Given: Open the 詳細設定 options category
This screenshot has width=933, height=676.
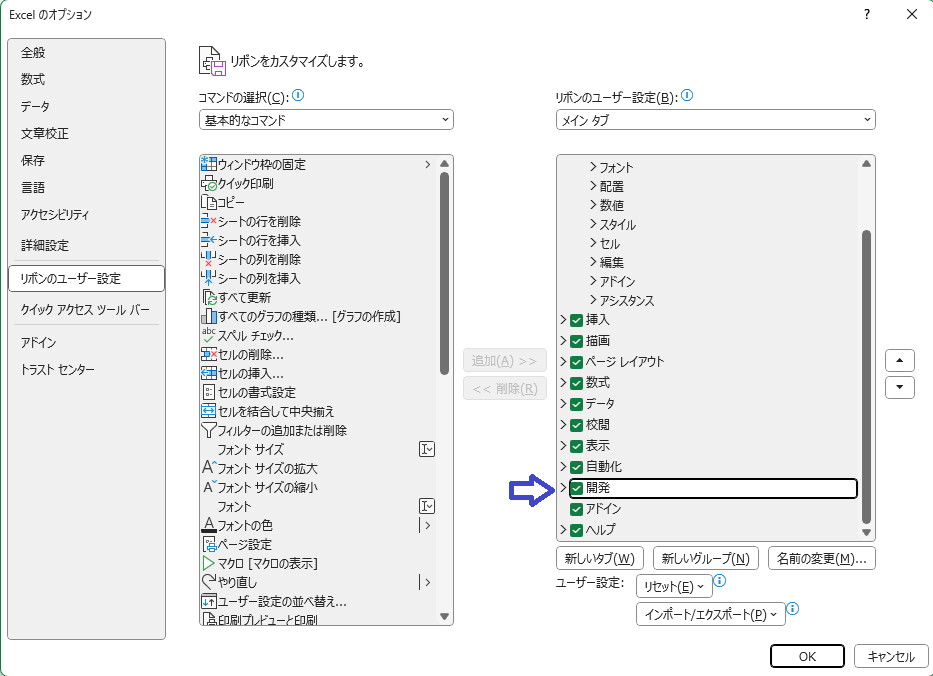Looking at the screenshot, I should pyautogui.click(x=45, y=245).
